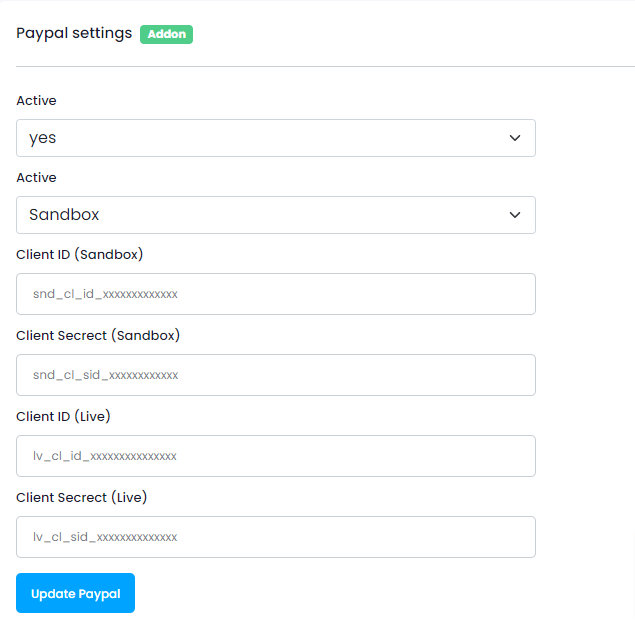The image size is (635, 638).
Task: Click the Active label above the Sandbox dropdown
Action: [x=36, y=178]
